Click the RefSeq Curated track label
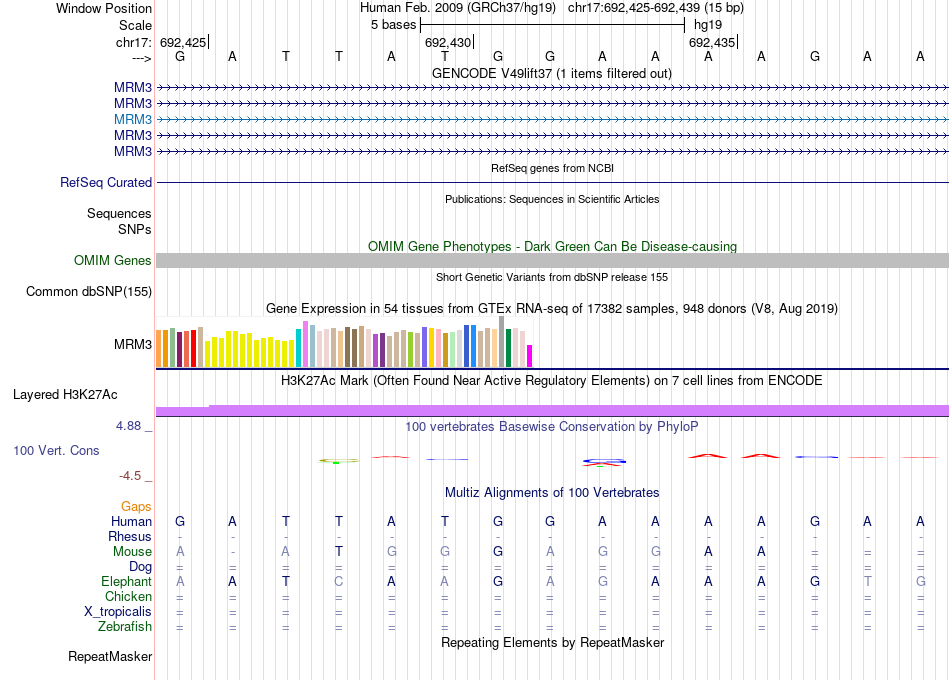This screenshot has width=950, height=680. pyautogui.click(x=106, y=182)
